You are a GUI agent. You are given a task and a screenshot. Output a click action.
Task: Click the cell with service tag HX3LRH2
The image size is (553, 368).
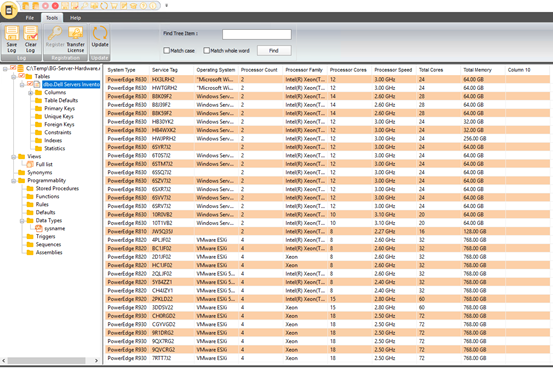click(x=172, y=79)
